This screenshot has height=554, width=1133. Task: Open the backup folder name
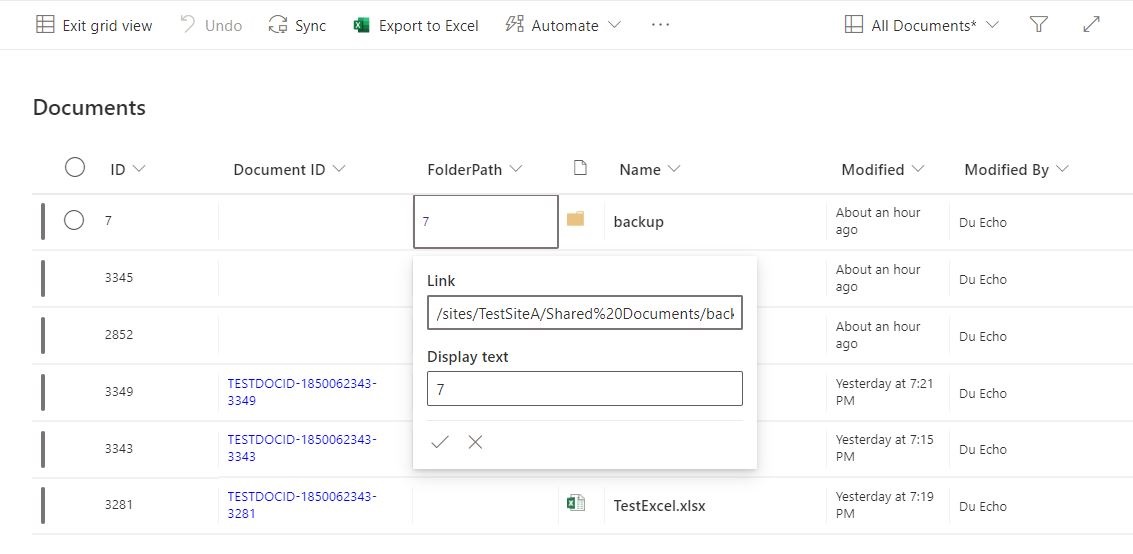pos(638,222)
